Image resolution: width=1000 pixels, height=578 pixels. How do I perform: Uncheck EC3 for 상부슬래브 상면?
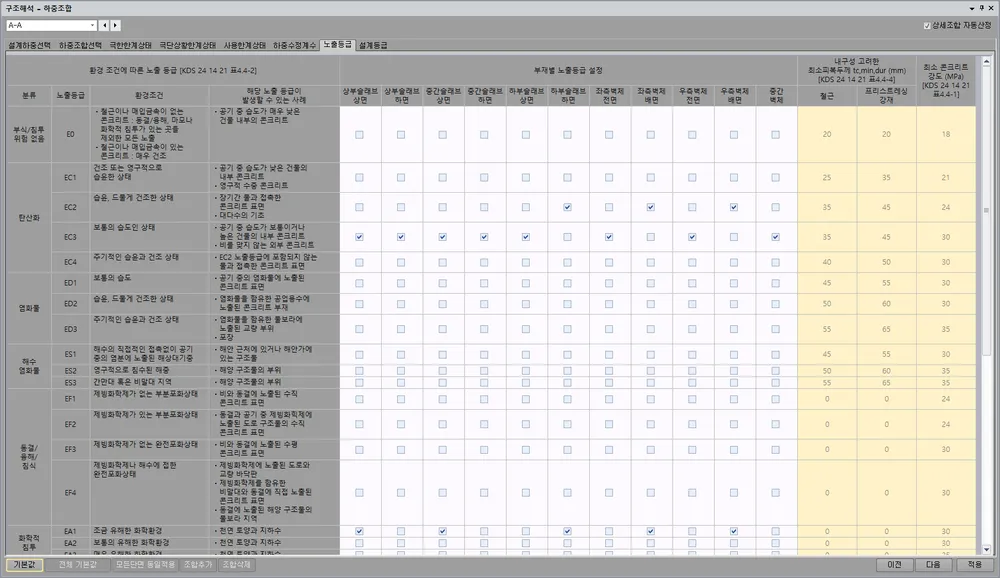360,237
